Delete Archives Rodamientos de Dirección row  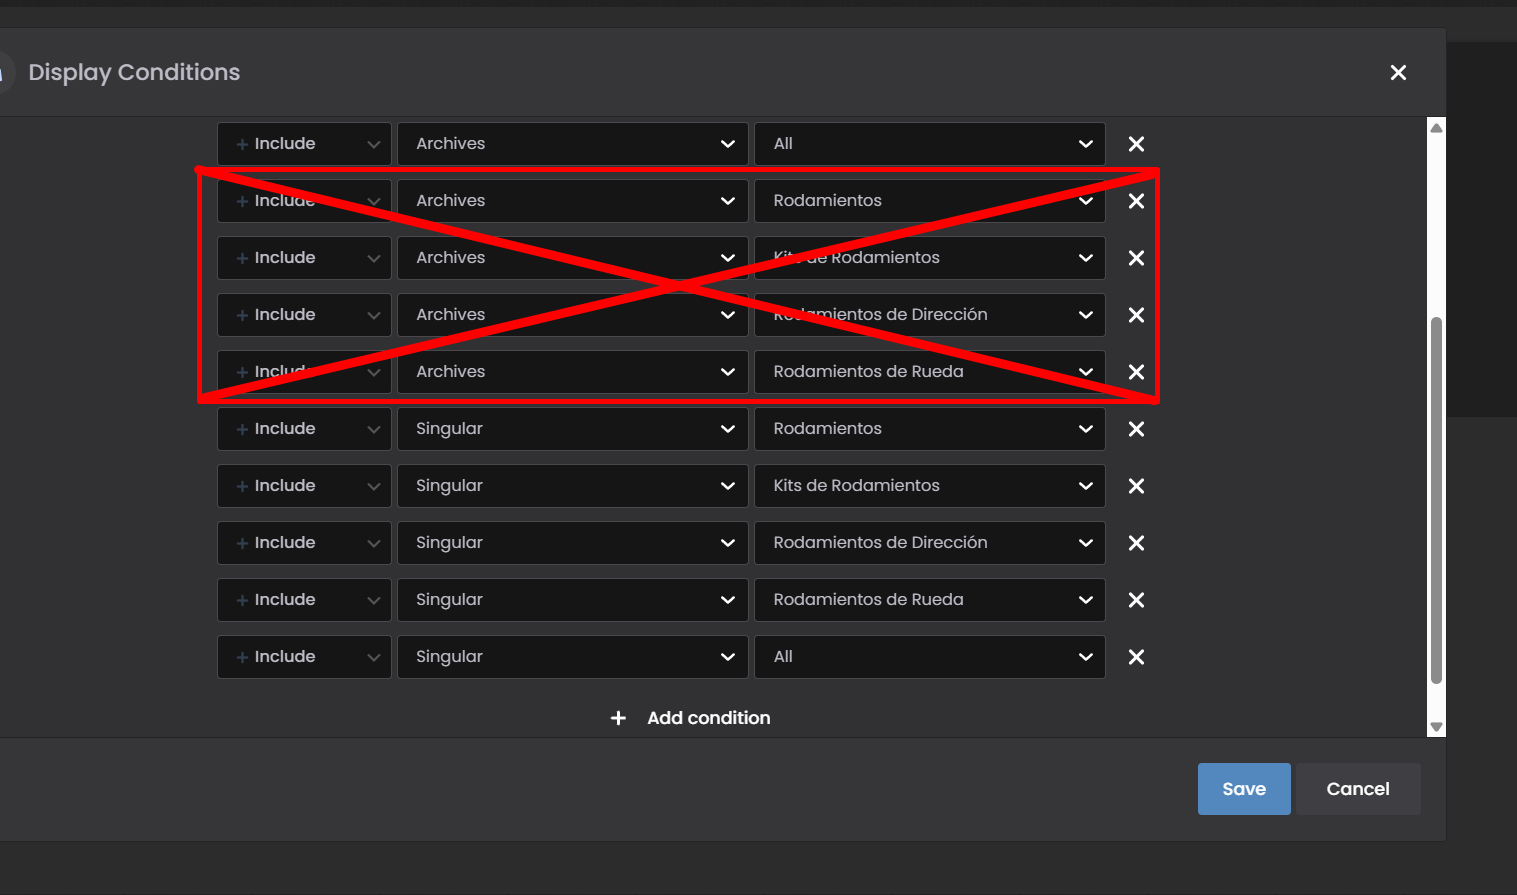1136,315
